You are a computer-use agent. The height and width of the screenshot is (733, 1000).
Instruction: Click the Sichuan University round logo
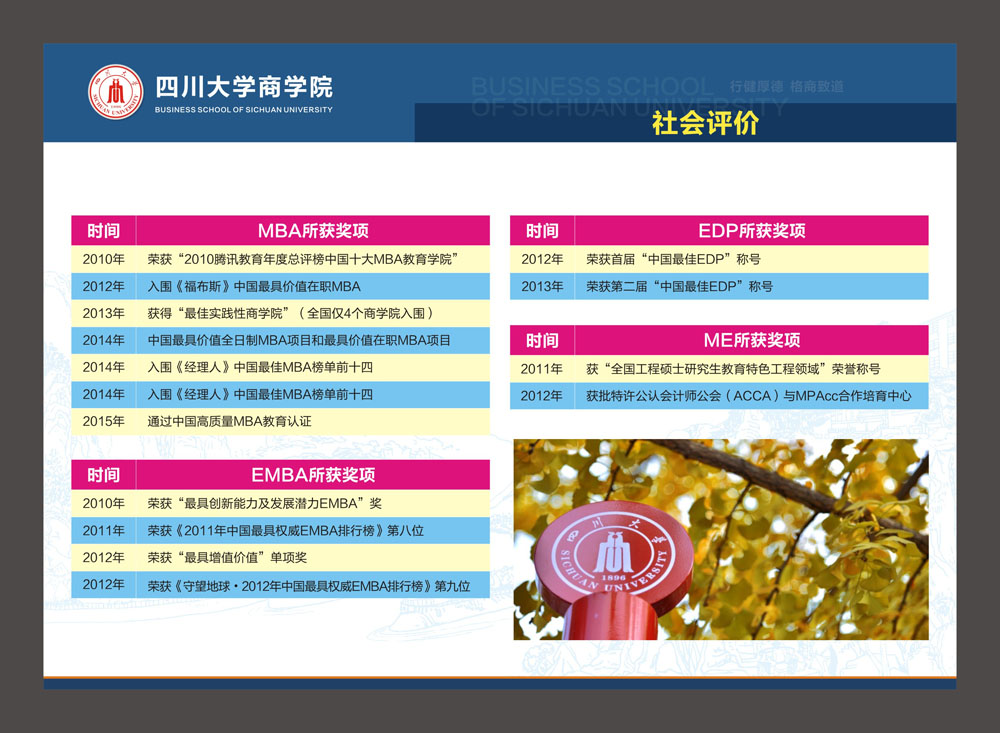115,92
